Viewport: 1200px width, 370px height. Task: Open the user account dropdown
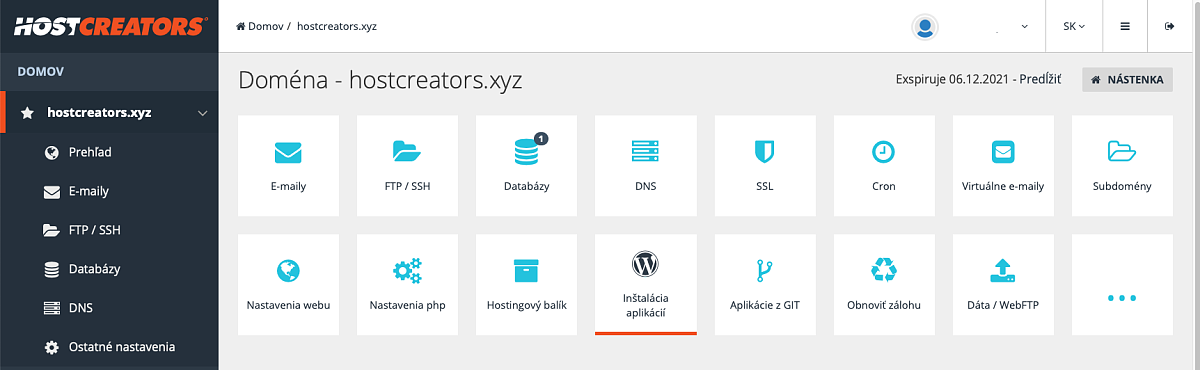pyautogui.click(x=970, y=27)
